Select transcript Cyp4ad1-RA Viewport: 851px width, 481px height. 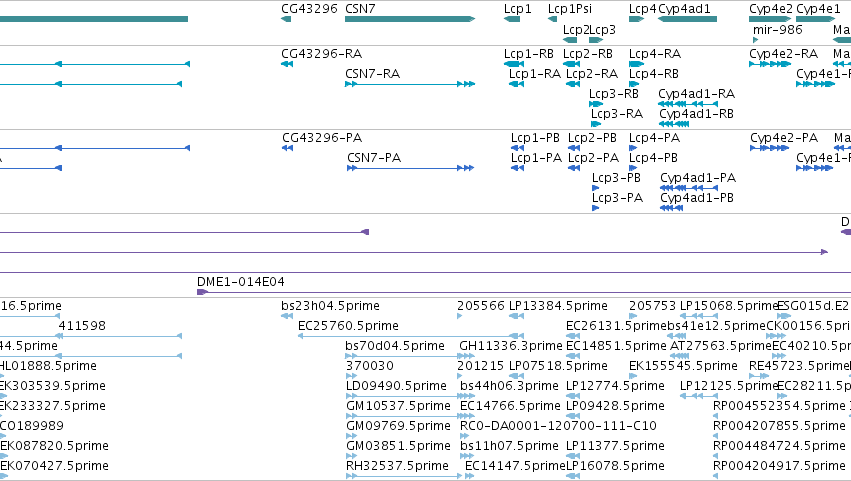pos(696,94)
